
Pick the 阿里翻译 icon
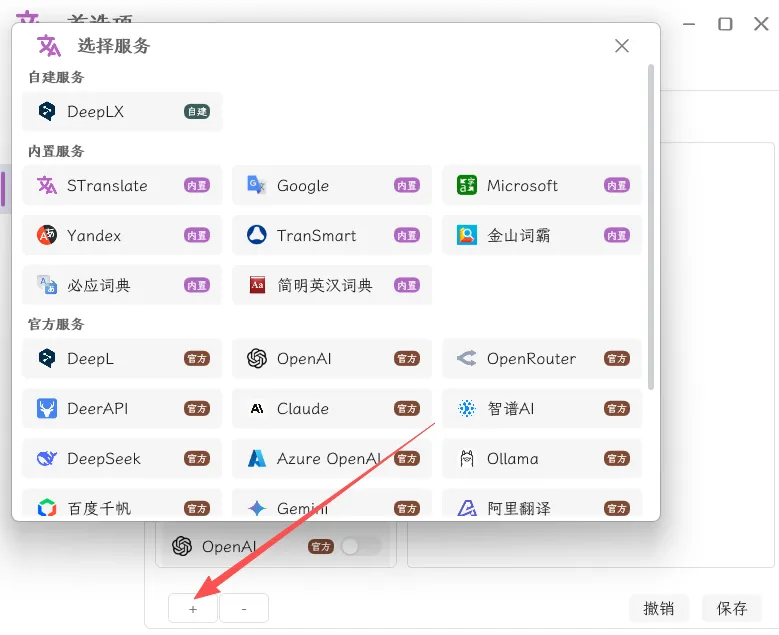467,508
